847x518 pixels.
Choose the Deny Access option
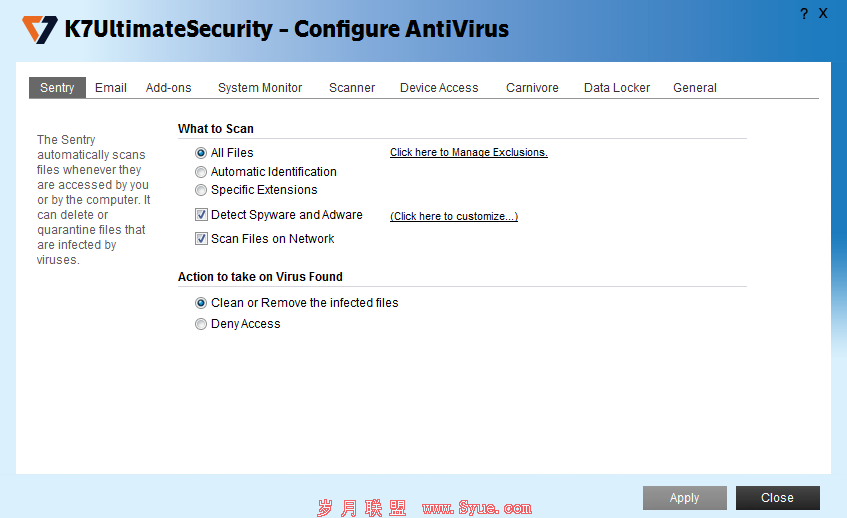click(201, 324)
